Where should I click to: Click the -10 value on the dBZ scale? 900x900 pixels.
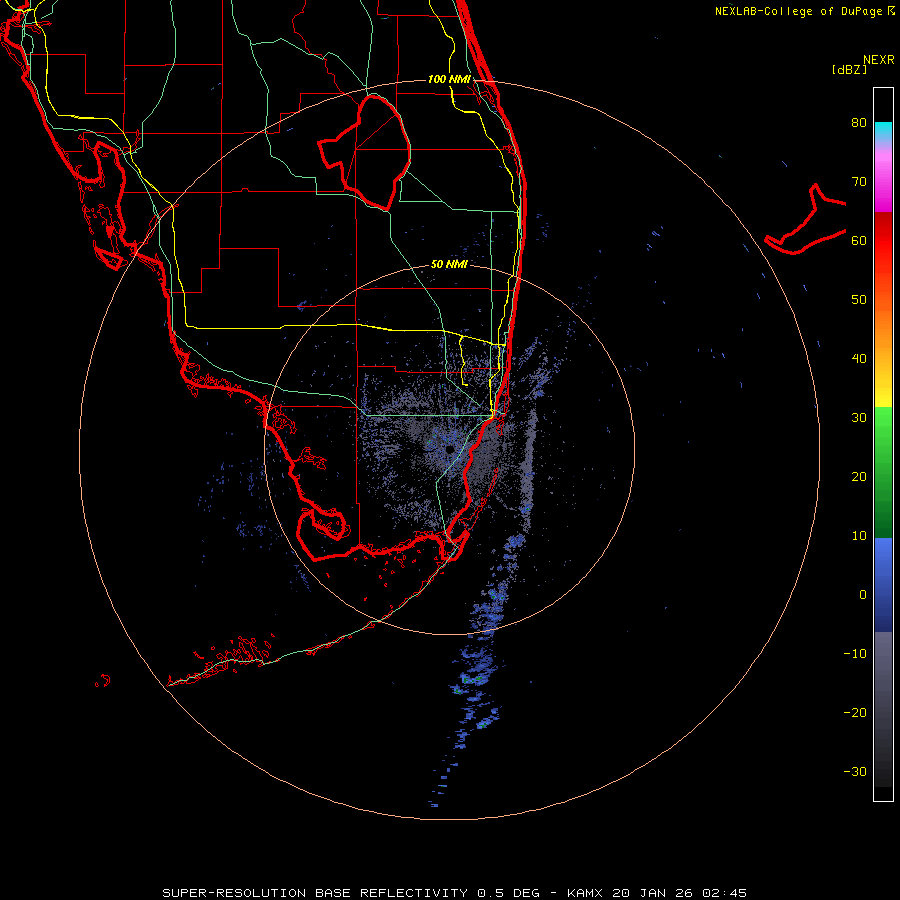point(855,654)
